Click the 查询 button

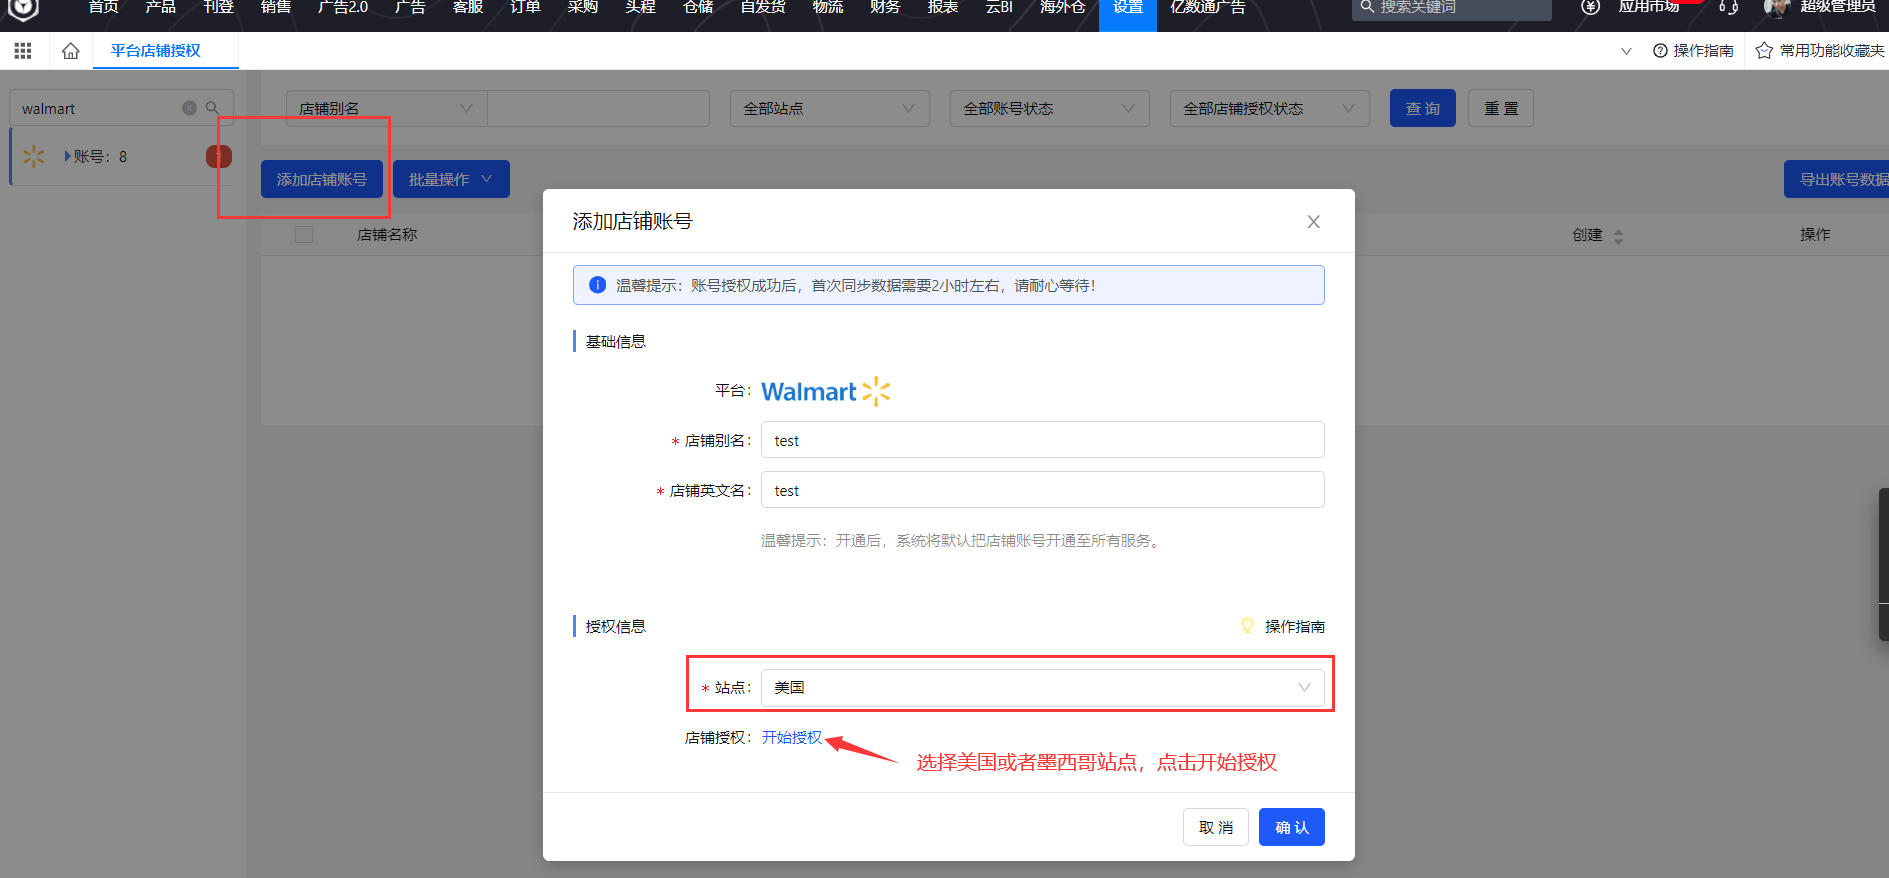1422,108
